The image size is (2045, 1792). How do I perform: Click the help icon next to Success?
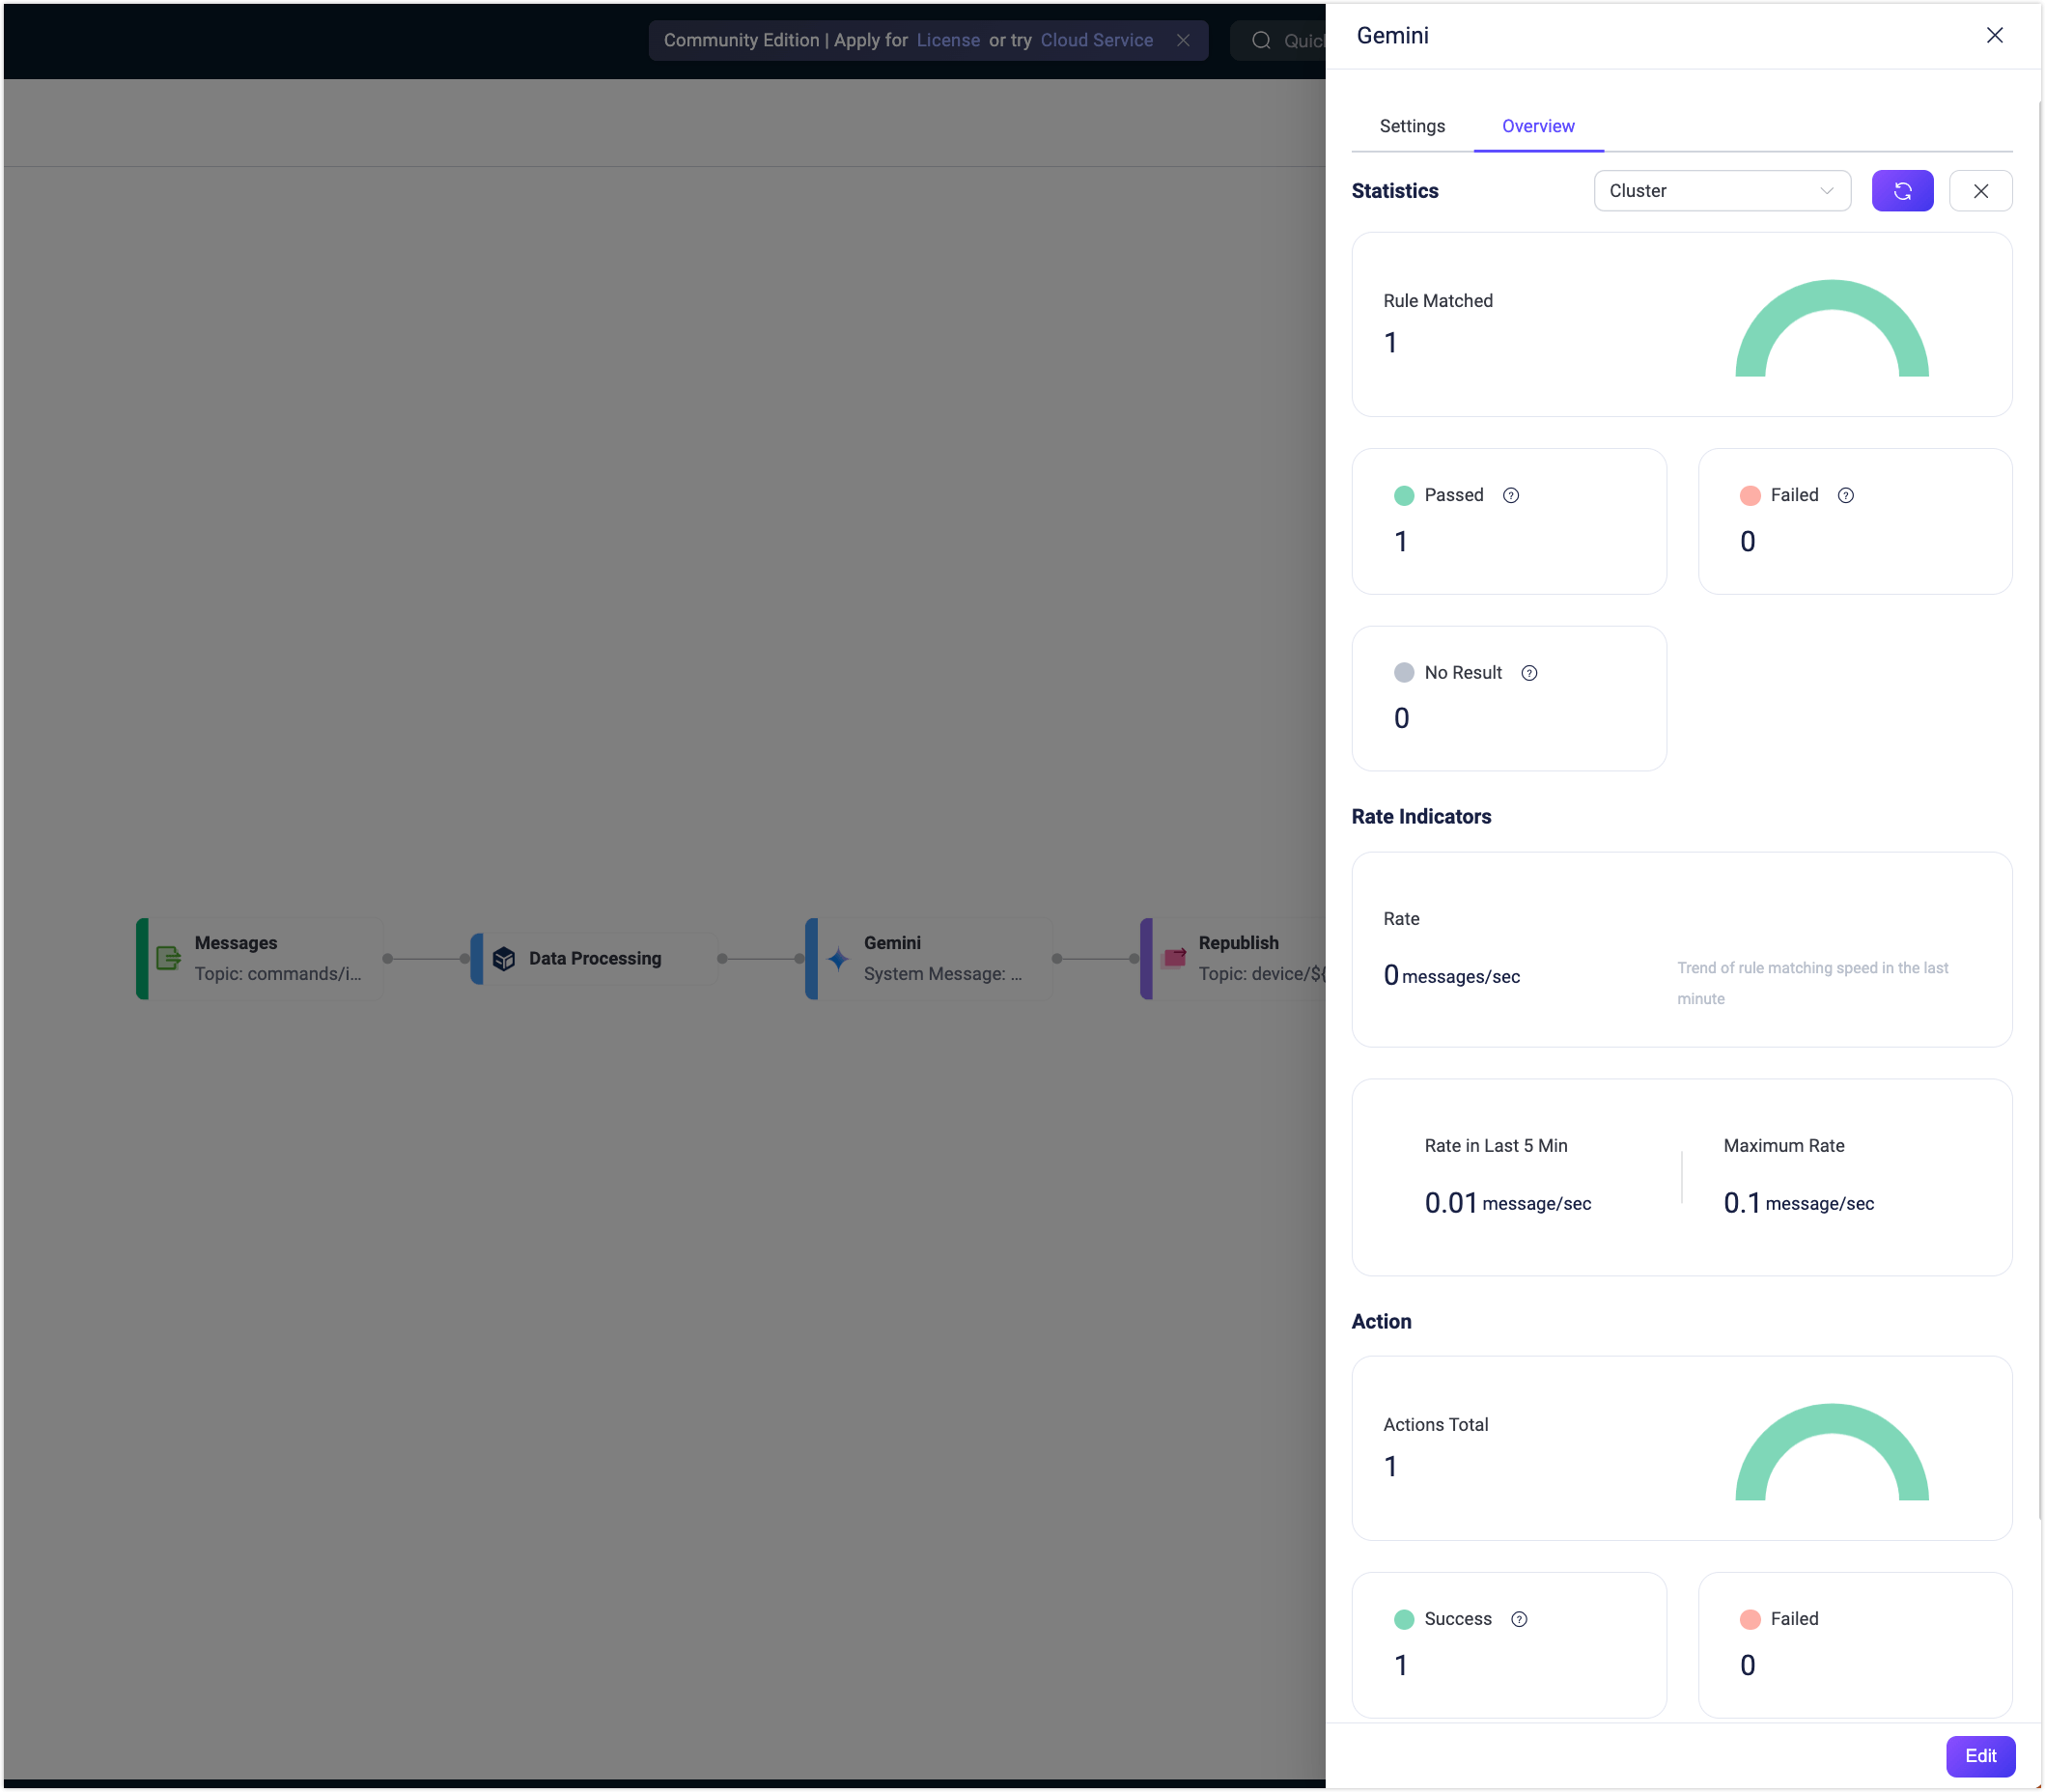tap(1518, 1618)
